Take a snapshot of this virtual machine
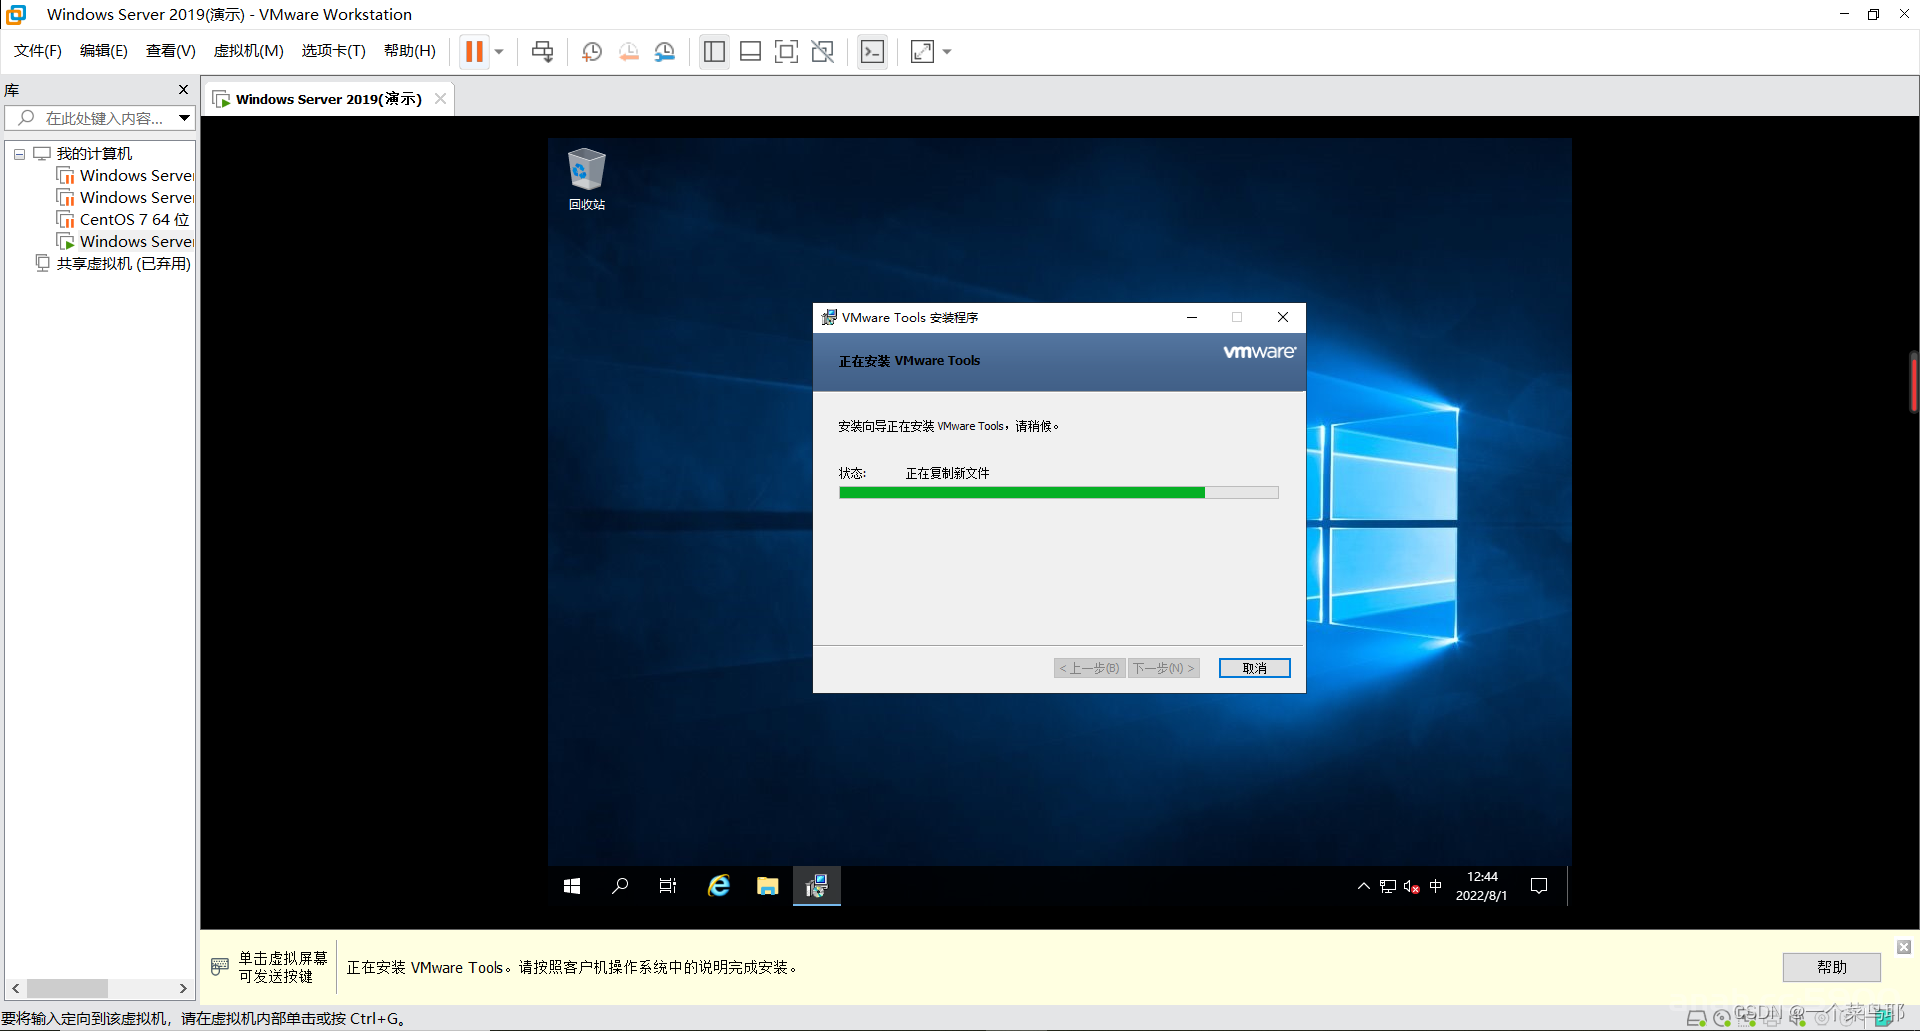 [x=592, y=51]
